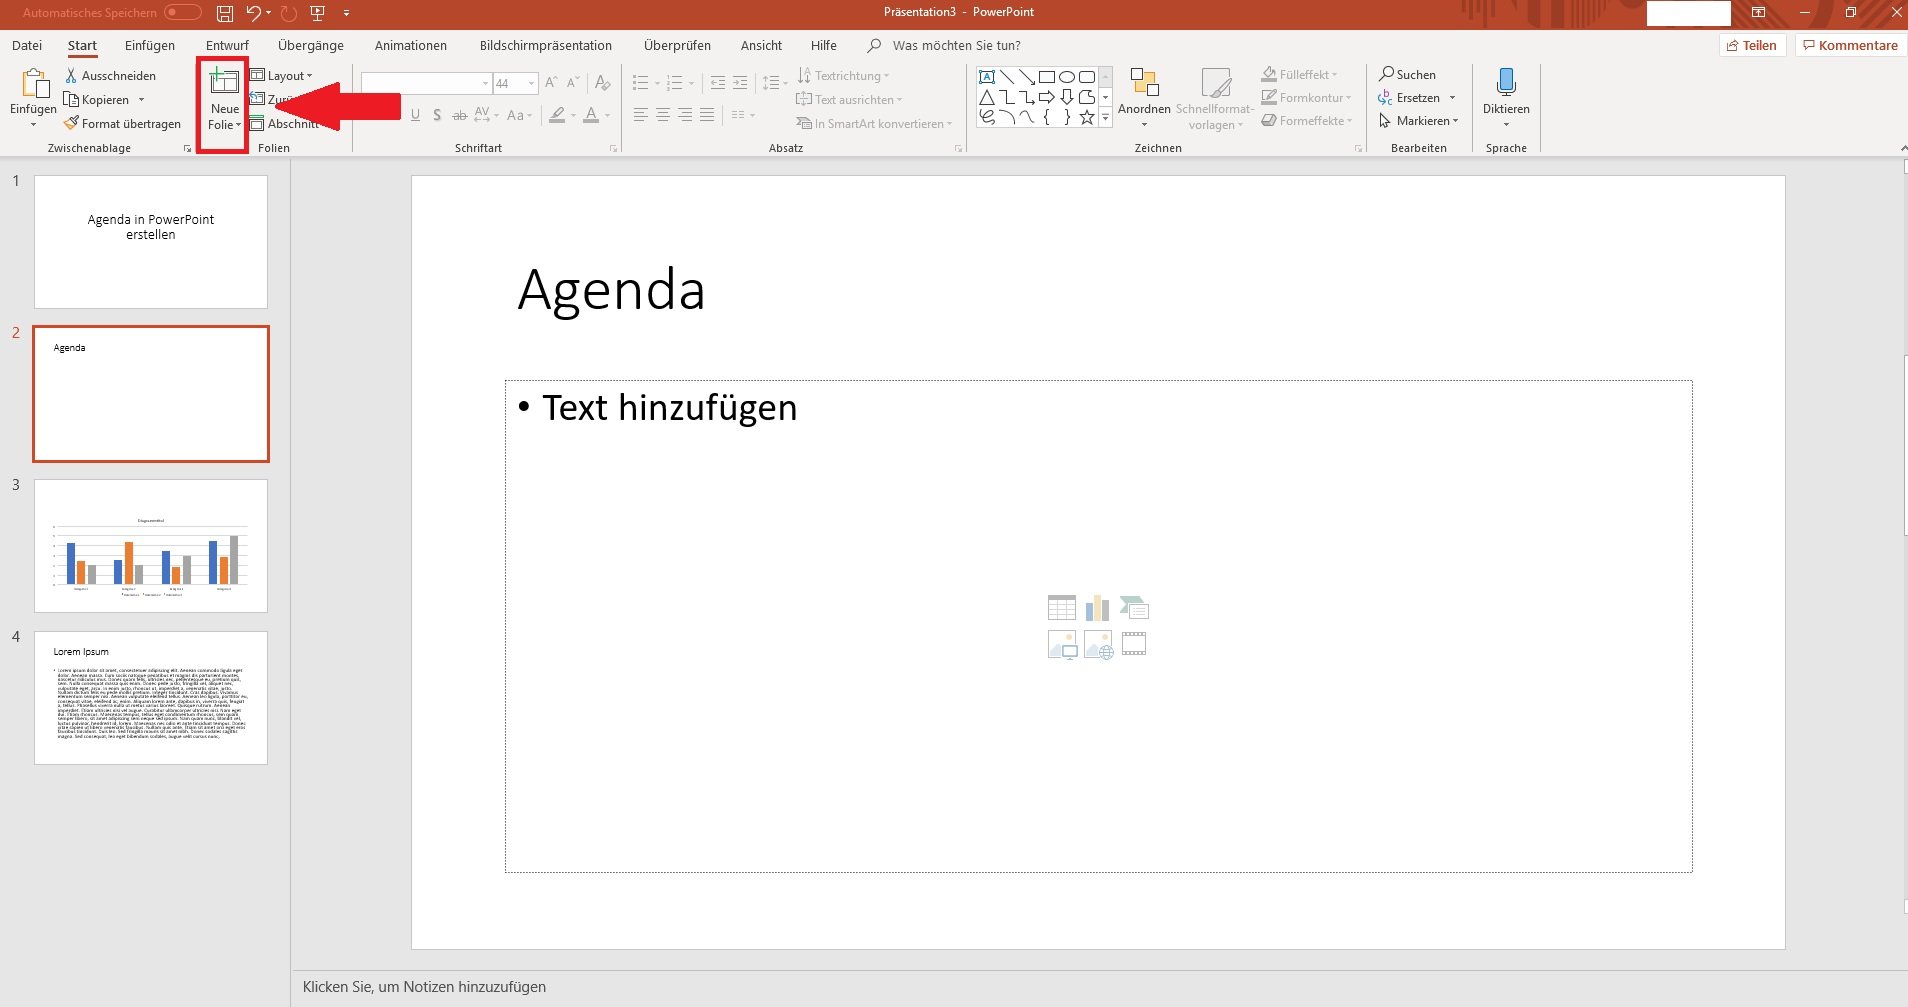1908x1007 pixels.
Task: Switch to the Übergänge tab
Action: (311, 45)
